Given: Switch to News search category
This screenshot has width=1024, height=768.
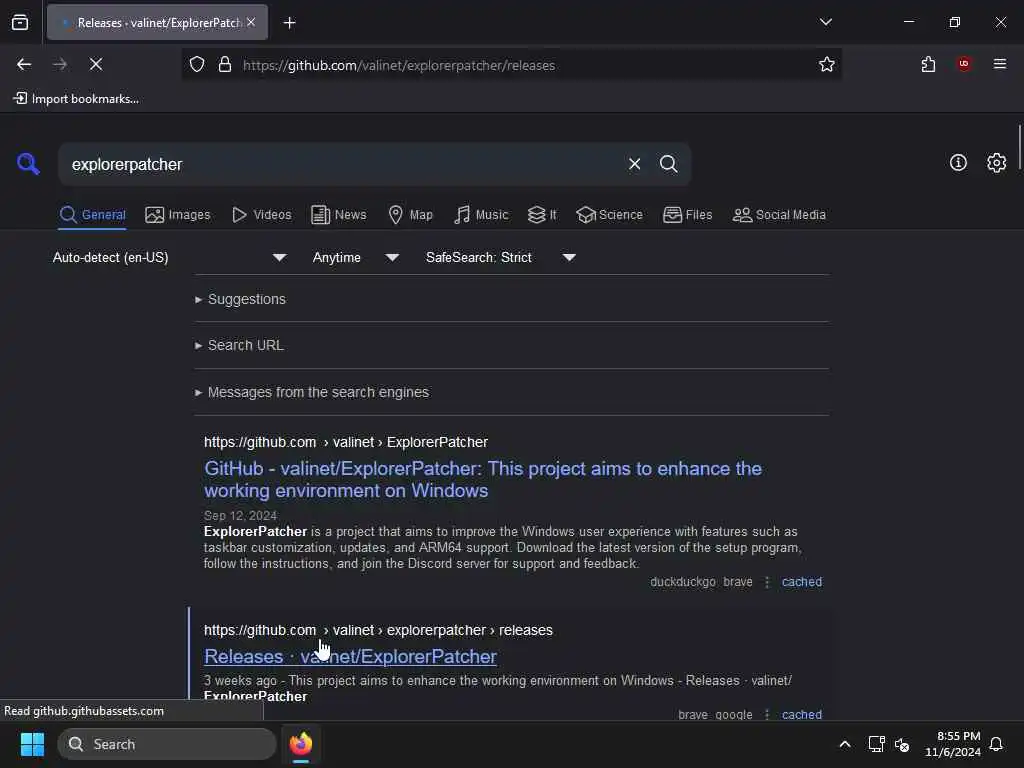Looking at the screenshot, I should 338,215.
